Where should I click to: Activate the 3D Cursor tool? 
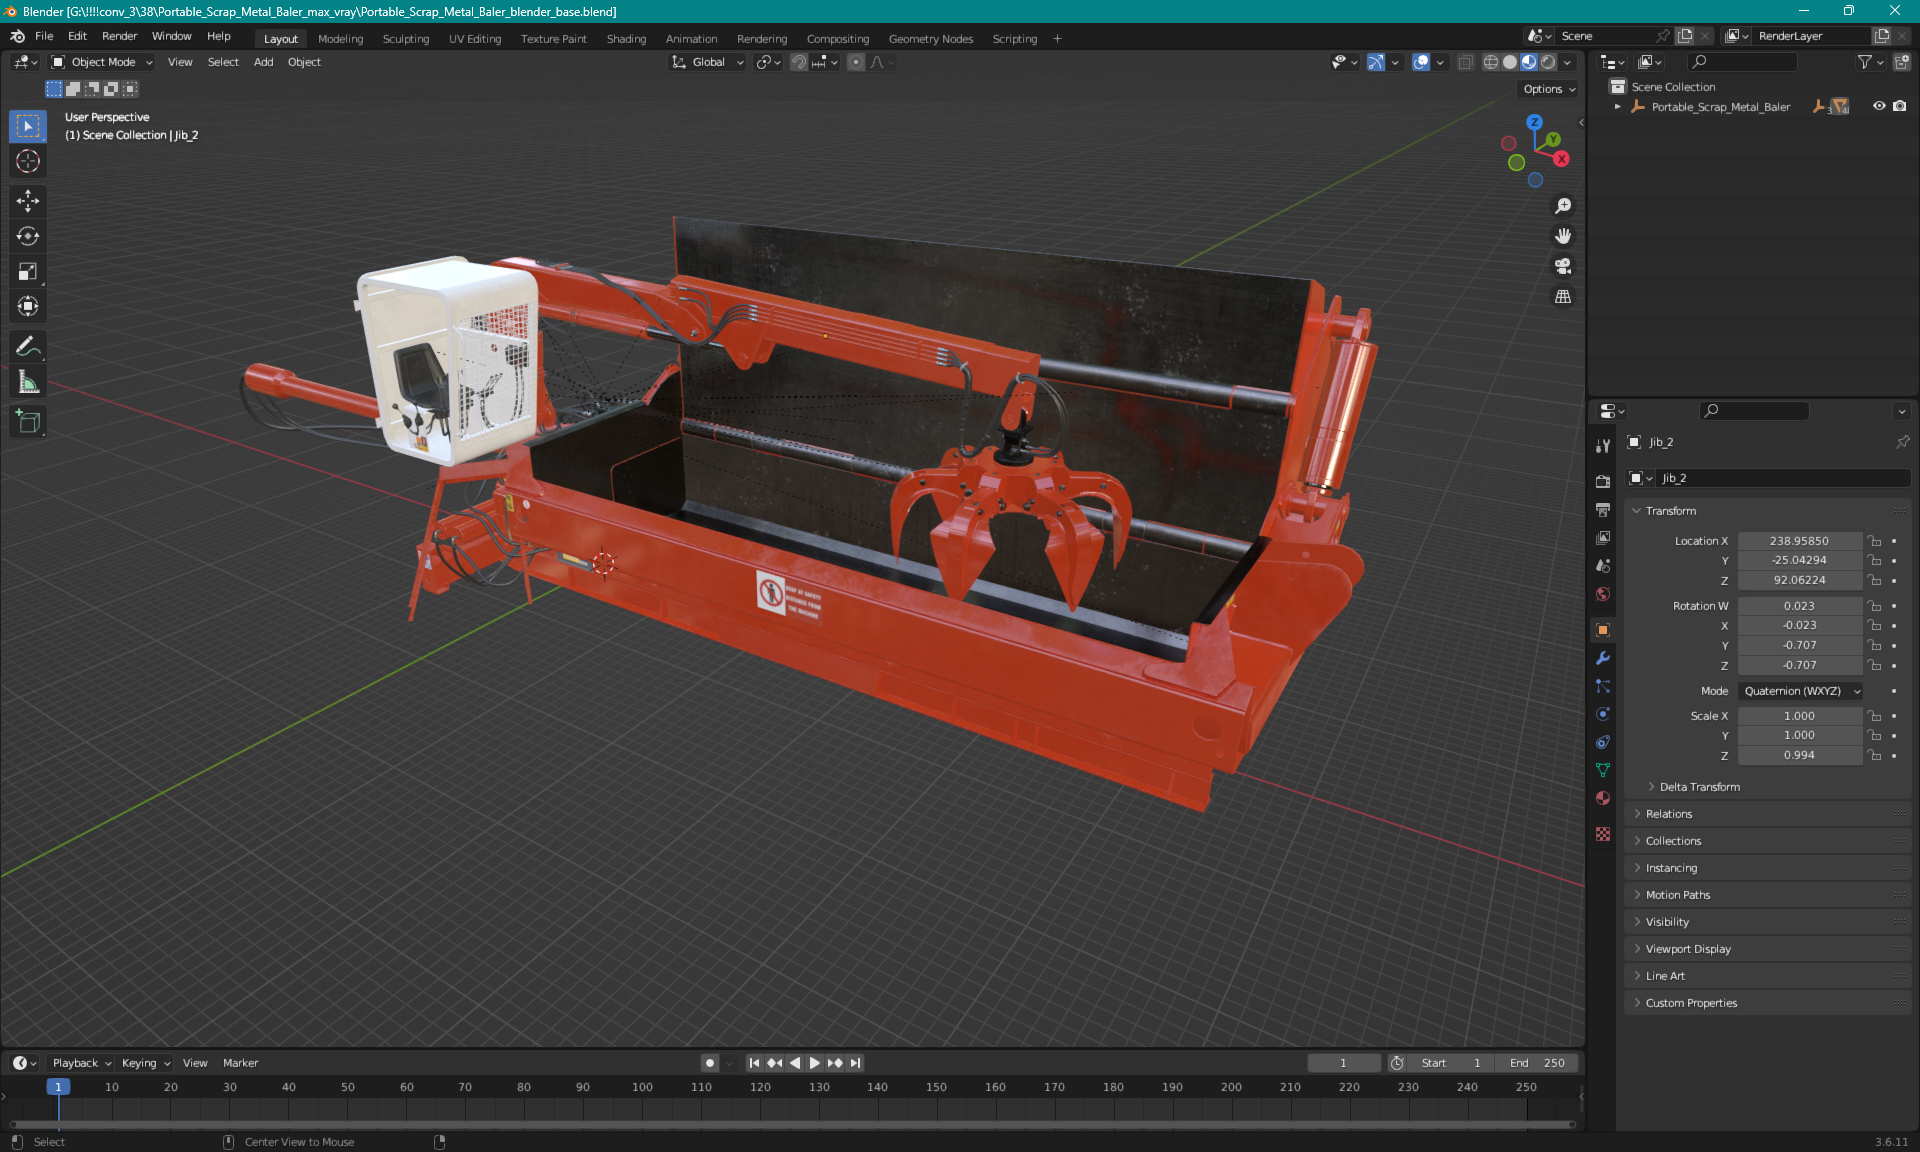(x=28, y=161)
